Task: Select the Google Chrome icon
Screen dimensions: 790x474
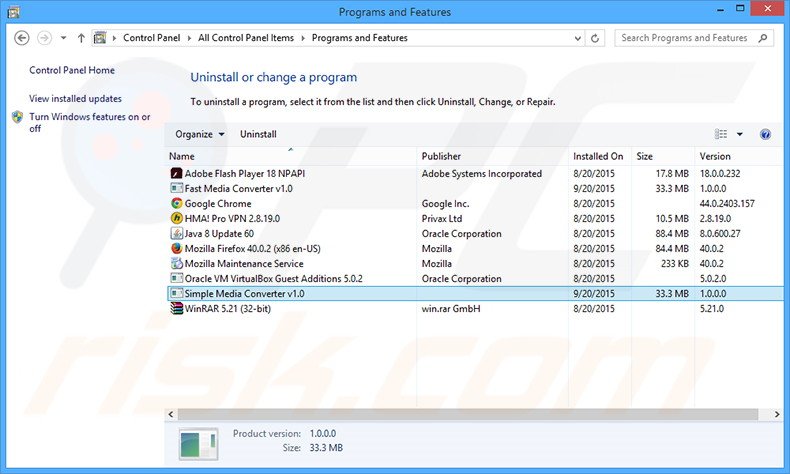Action: tap(176, 203)
